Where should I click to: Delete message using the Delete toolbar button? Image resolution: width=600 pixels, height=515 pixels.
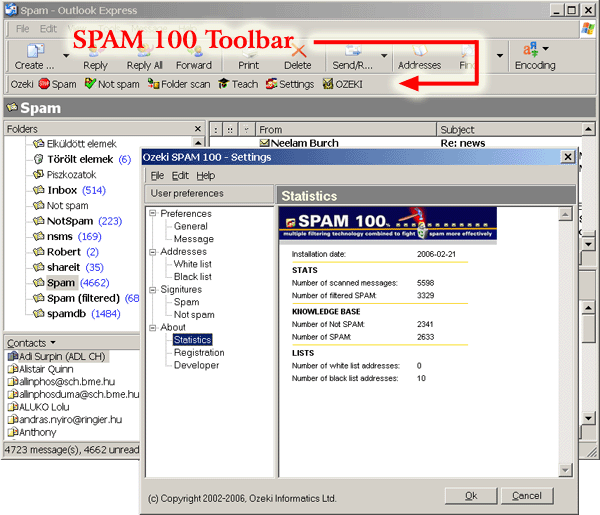298,57
